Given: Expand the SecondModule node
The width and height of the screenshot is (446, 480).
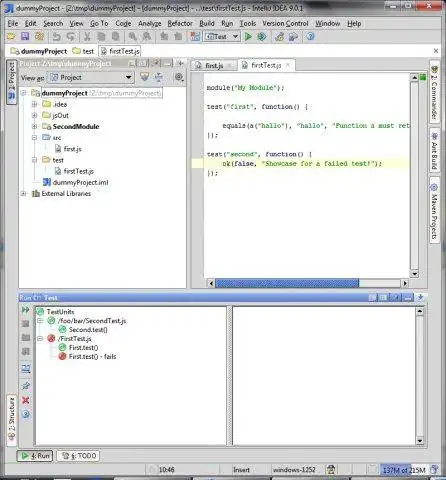Looking at the screenshot, I should [34, 126].
